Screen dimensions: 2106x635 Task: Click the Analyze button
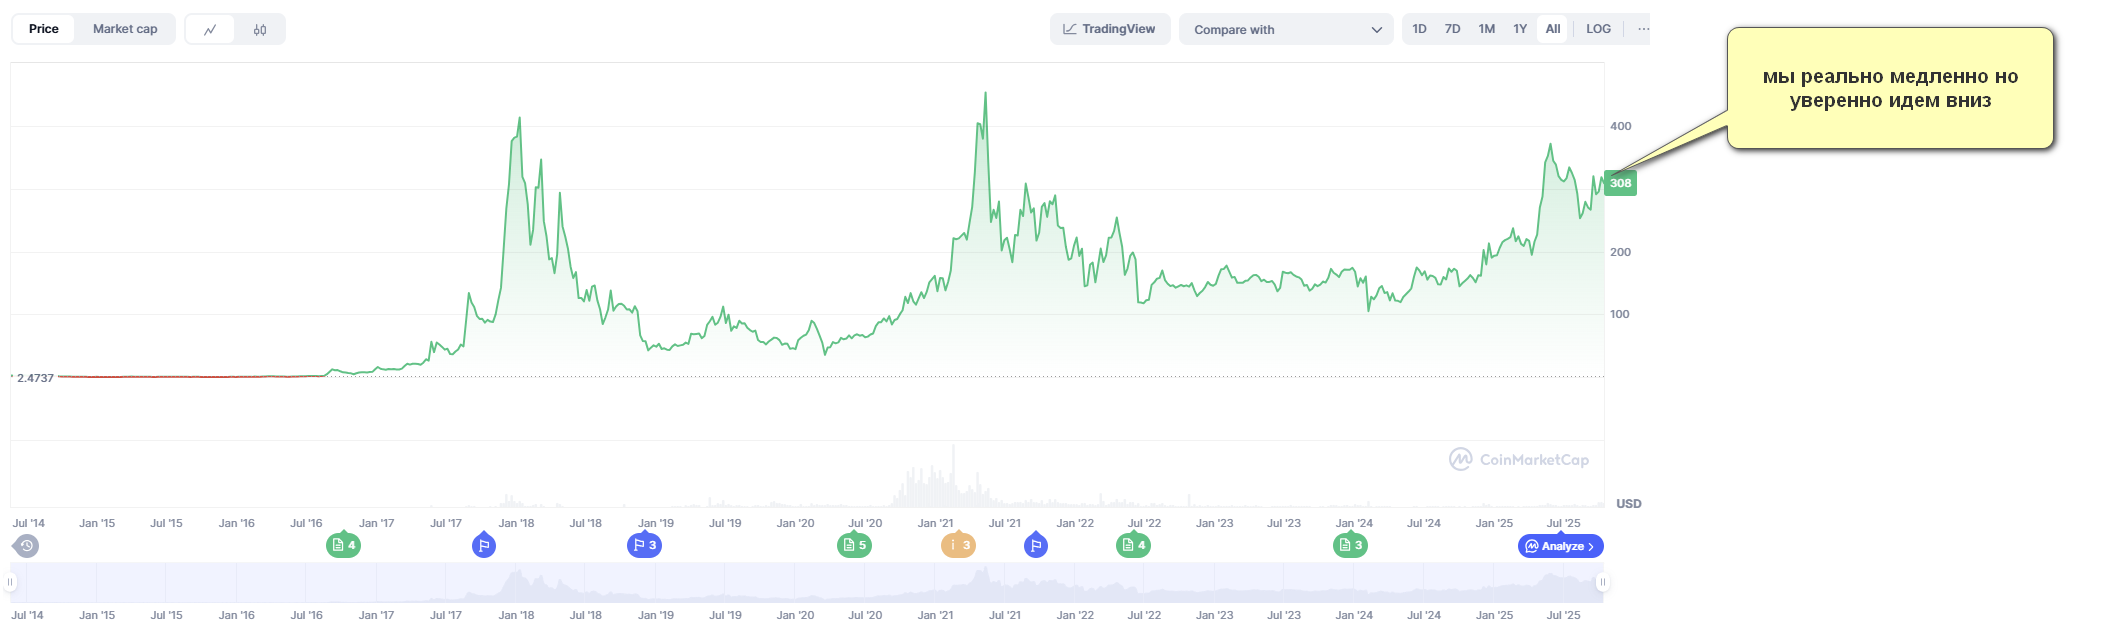[1560, 546]
